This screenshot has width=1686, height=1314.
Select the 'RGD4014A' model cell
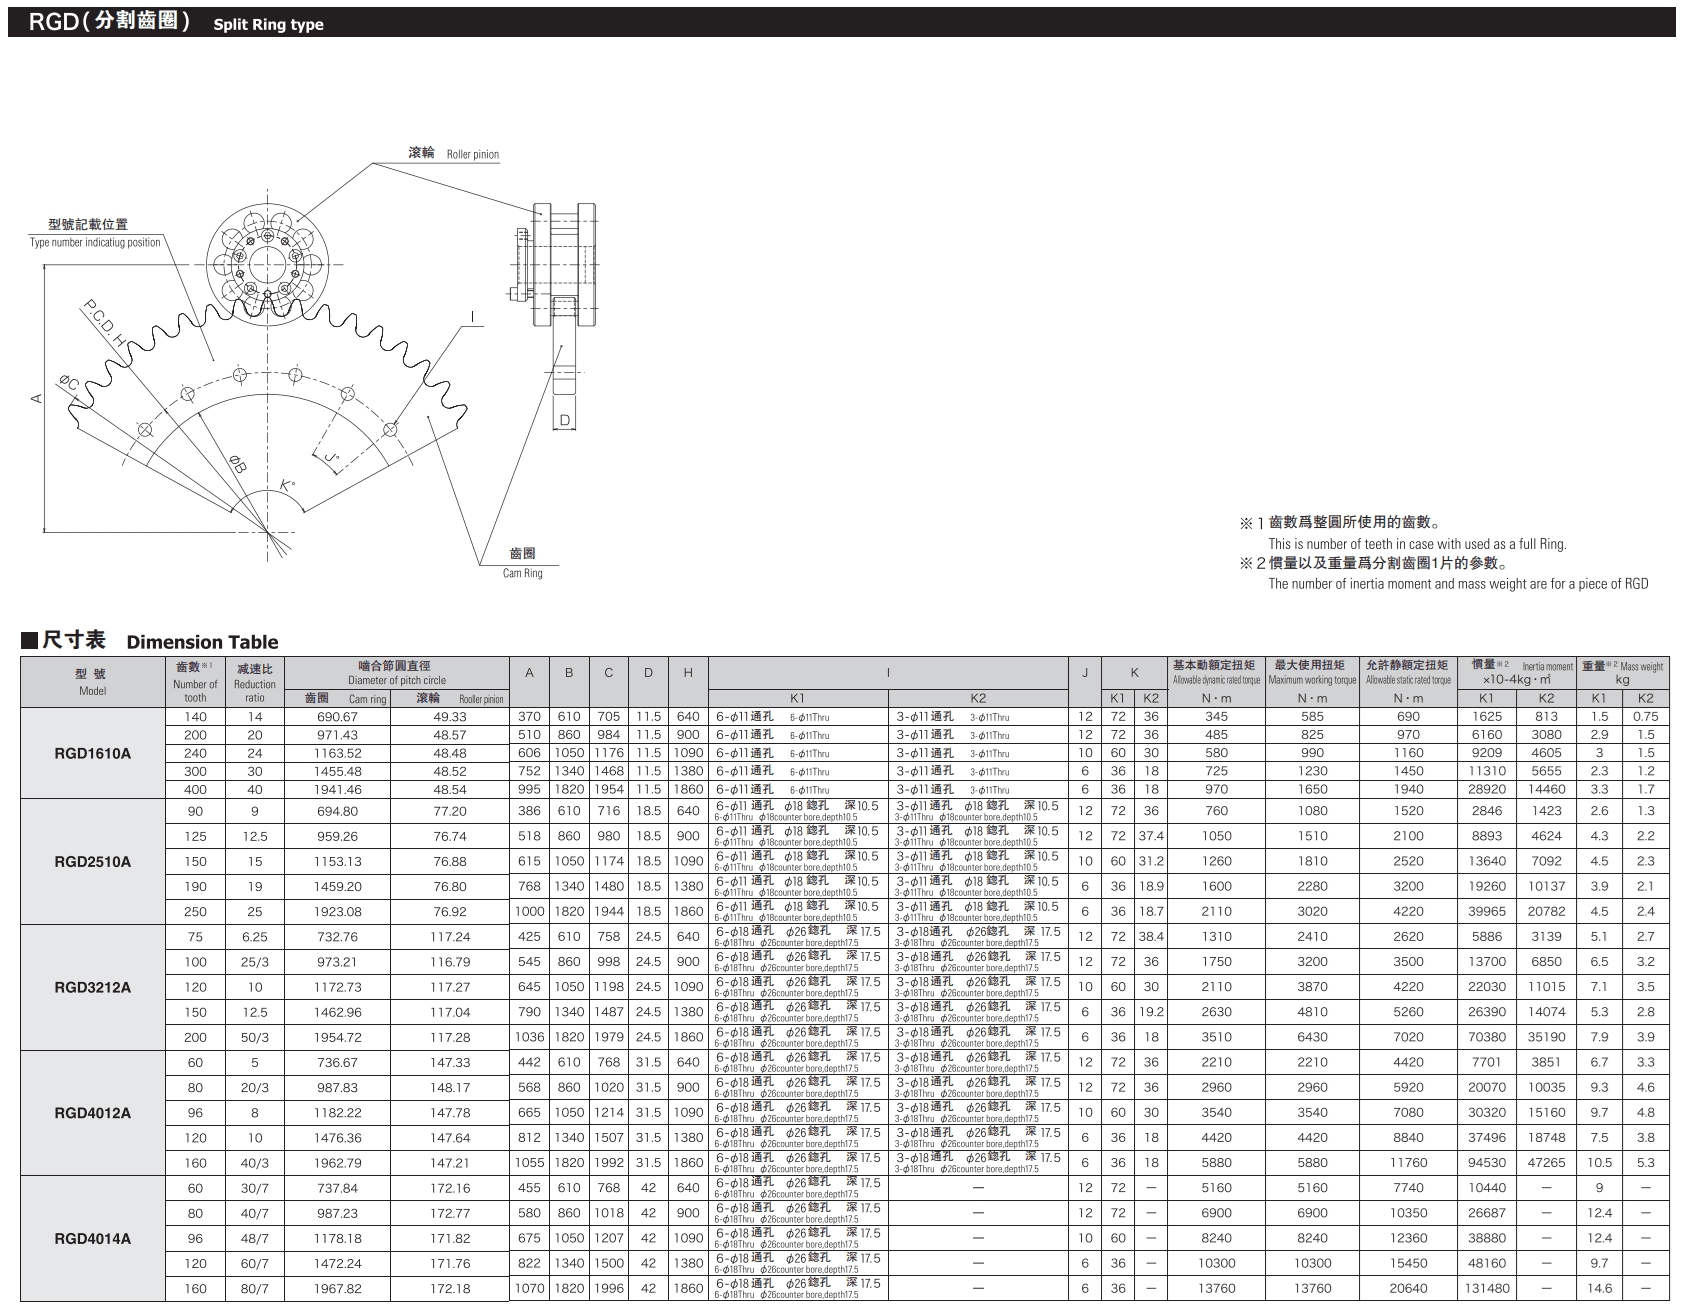(x=93, y=1238)
